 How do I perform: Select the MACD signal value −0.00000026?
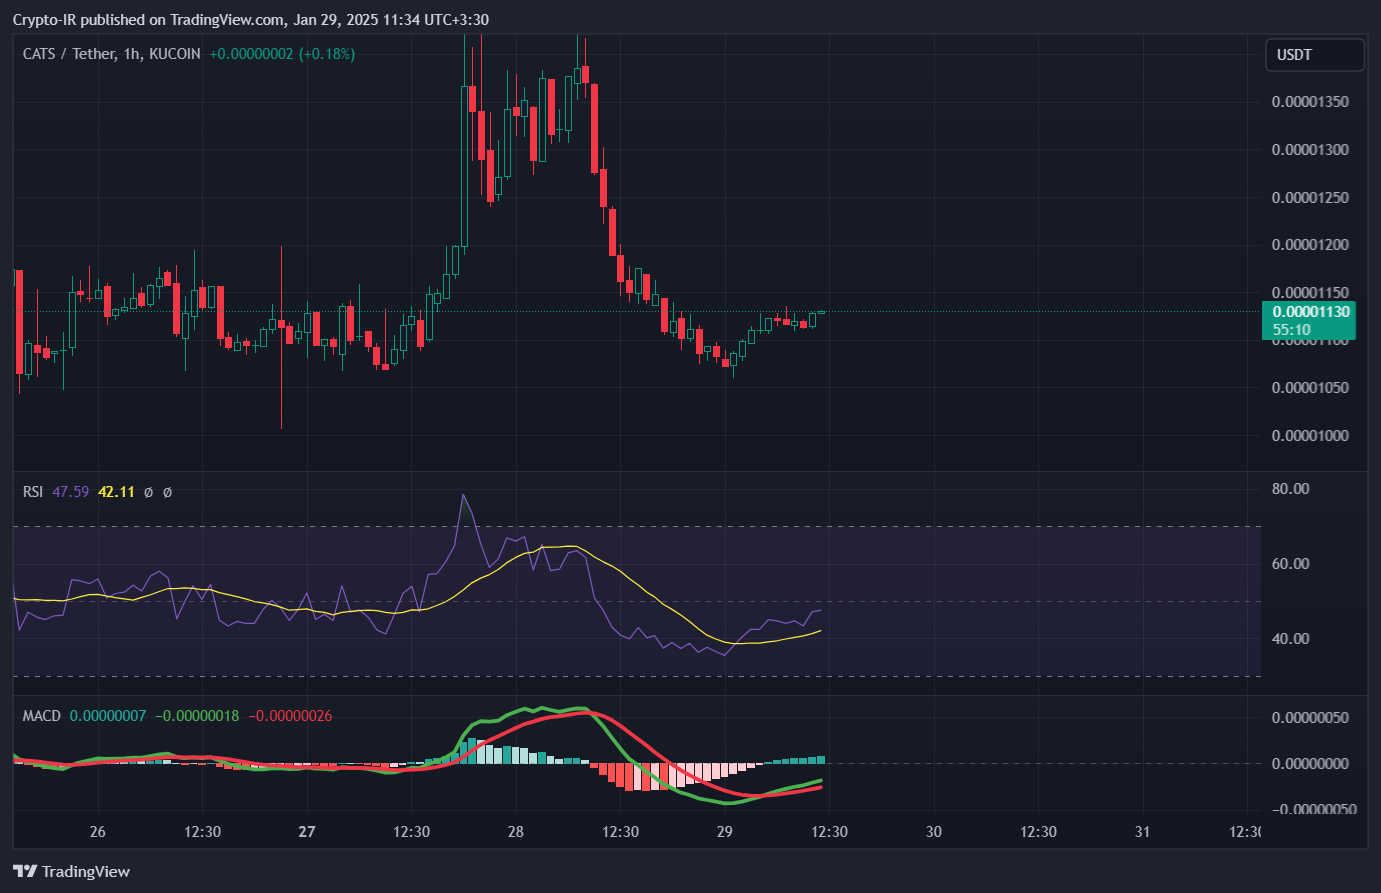(x=290, y=716)
